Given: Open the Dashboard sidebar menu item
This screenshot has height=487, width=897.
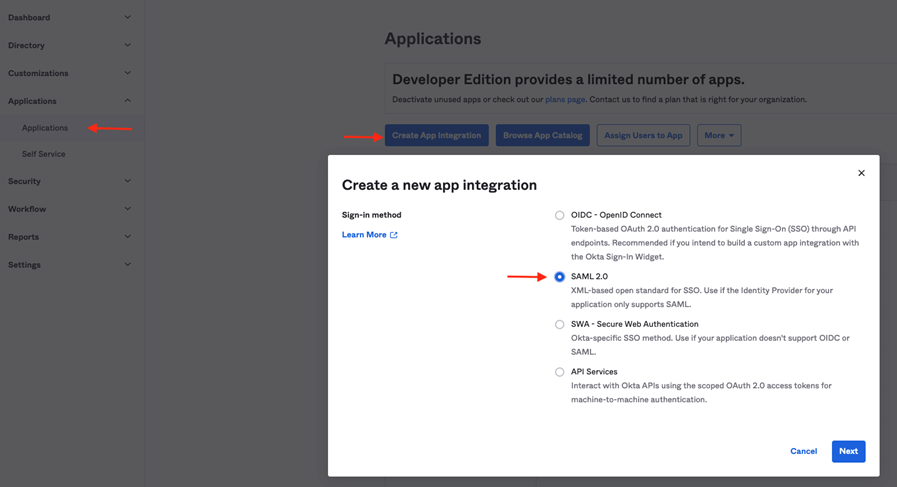Looking at the screenshot, I should point(29,18).
